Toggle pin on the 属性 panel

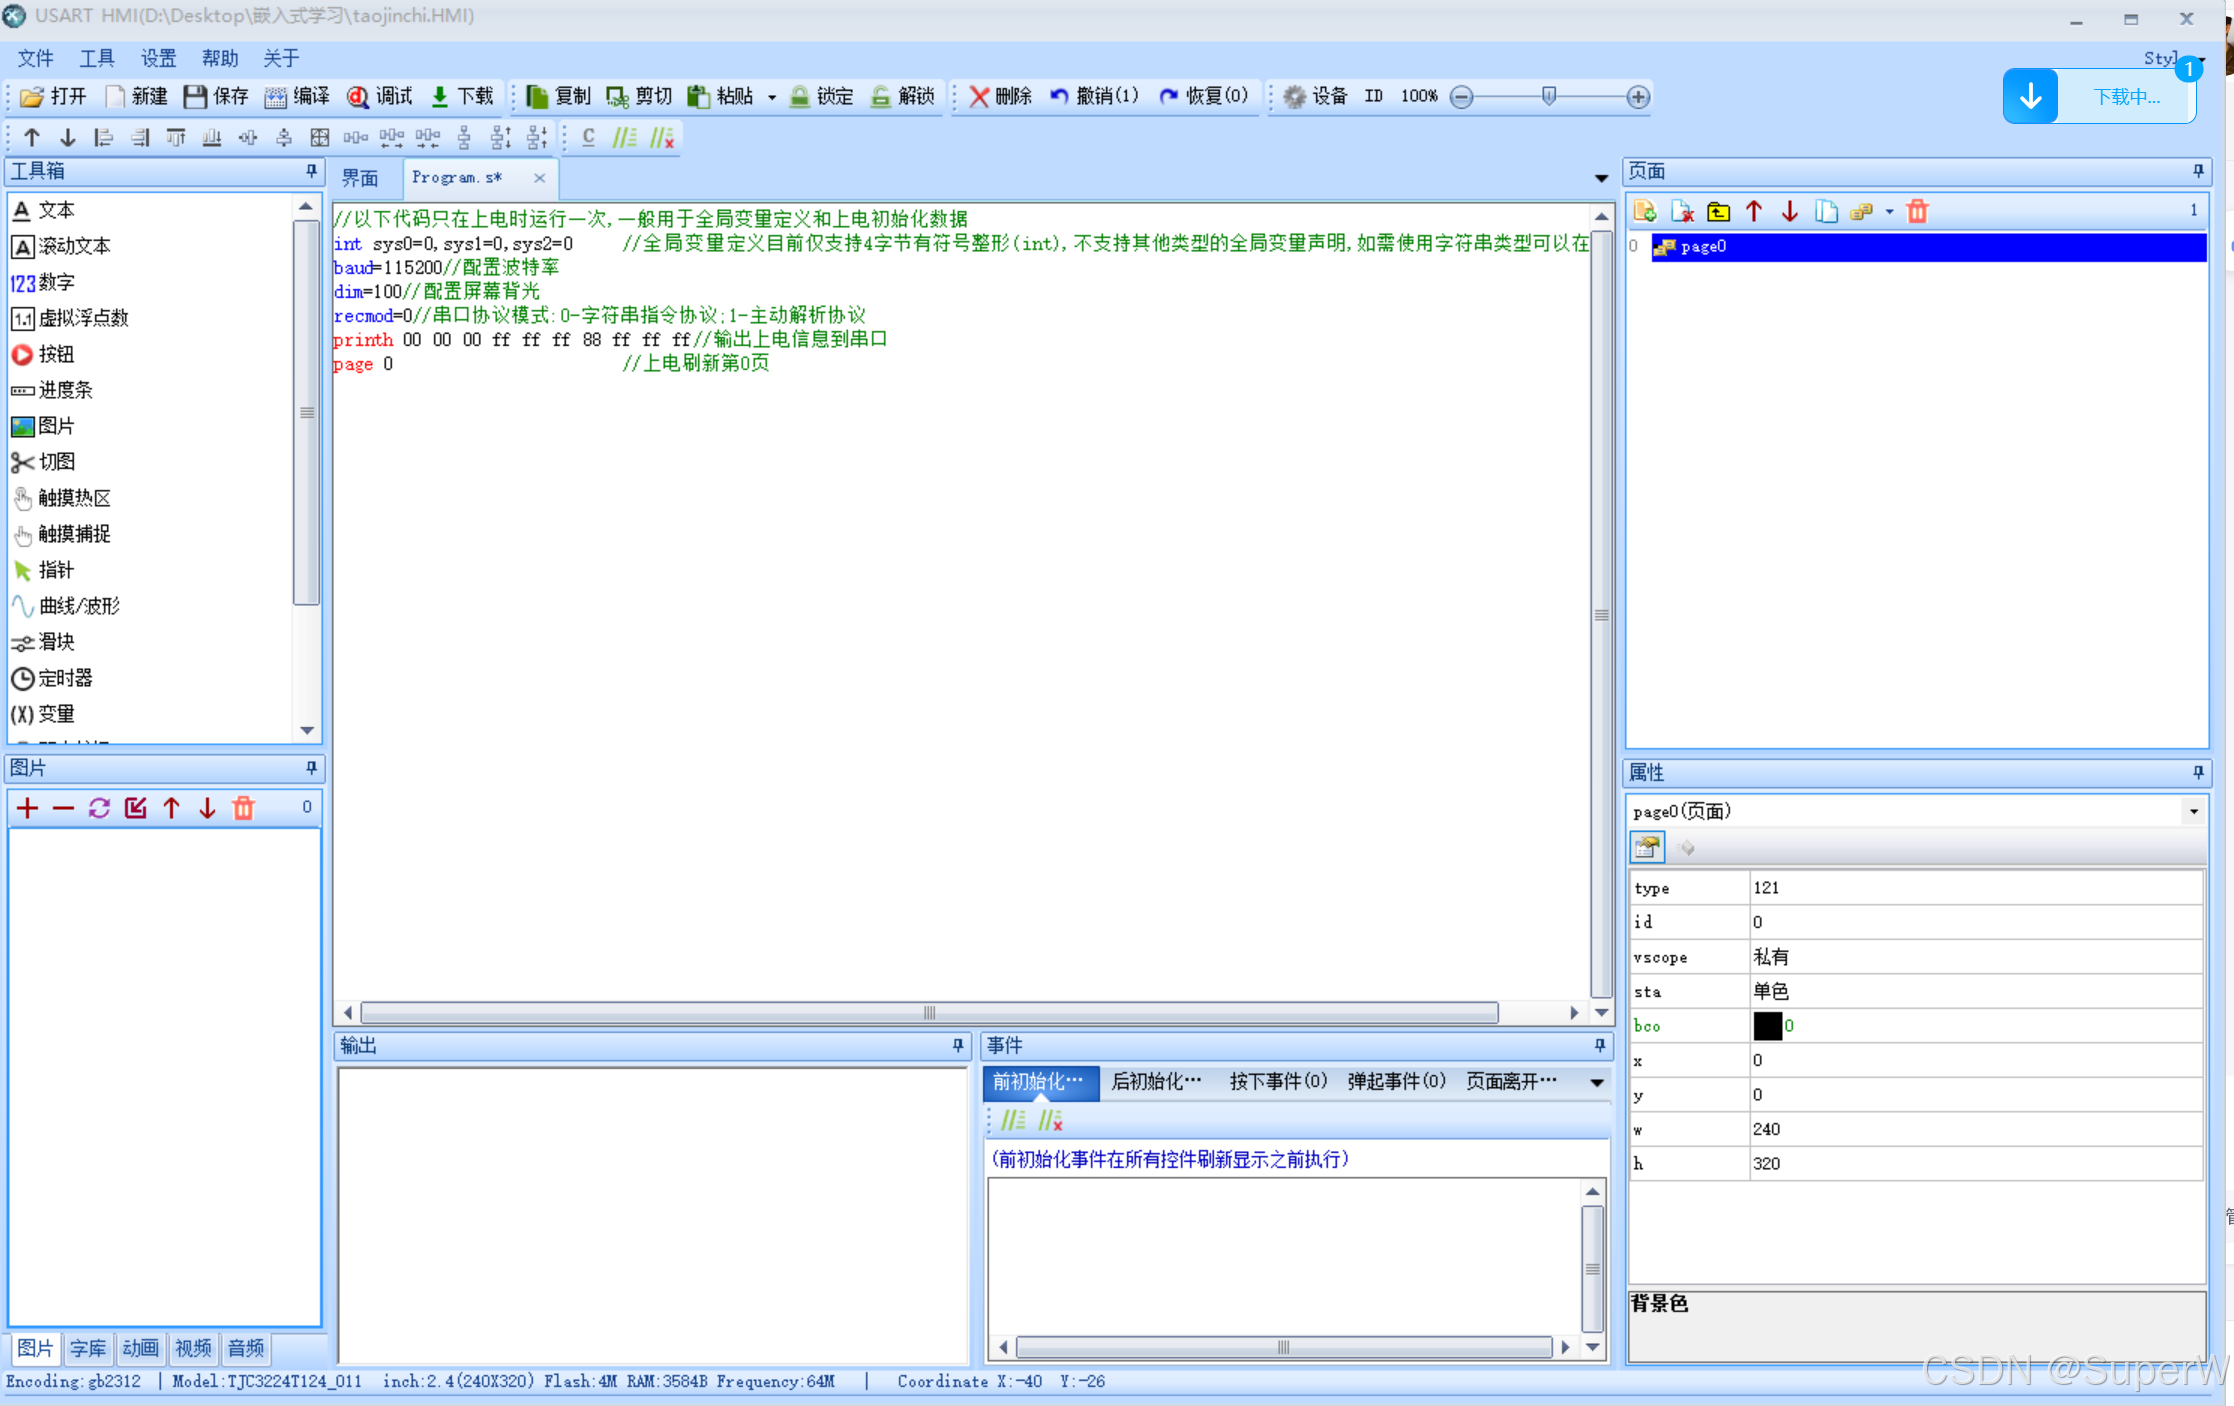pyautogui.click(x=2198, y=772)
